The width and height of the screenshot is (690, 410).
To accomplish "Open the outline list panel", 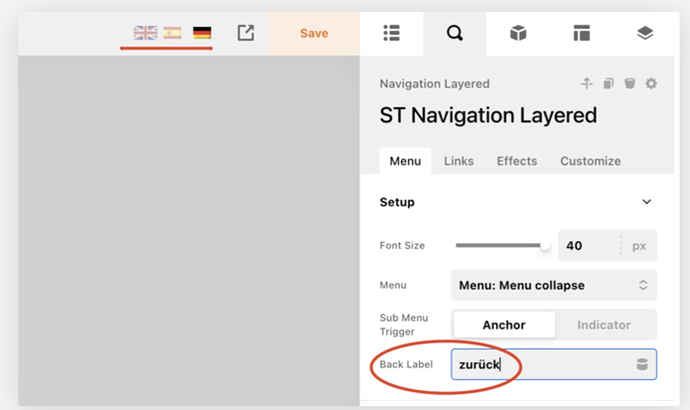I will (391, 33).
